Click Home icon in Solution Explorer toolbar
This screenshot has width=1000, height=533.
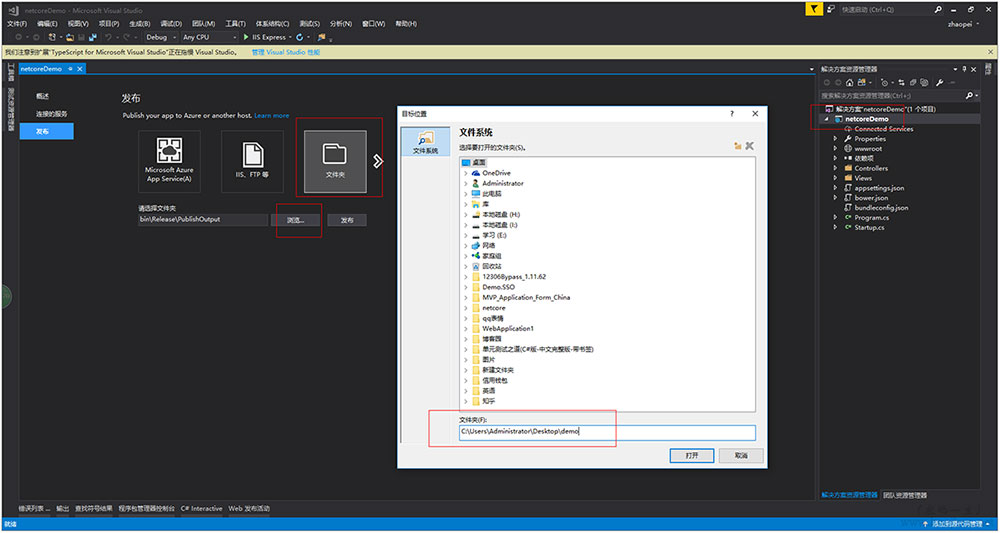[849, 82]
